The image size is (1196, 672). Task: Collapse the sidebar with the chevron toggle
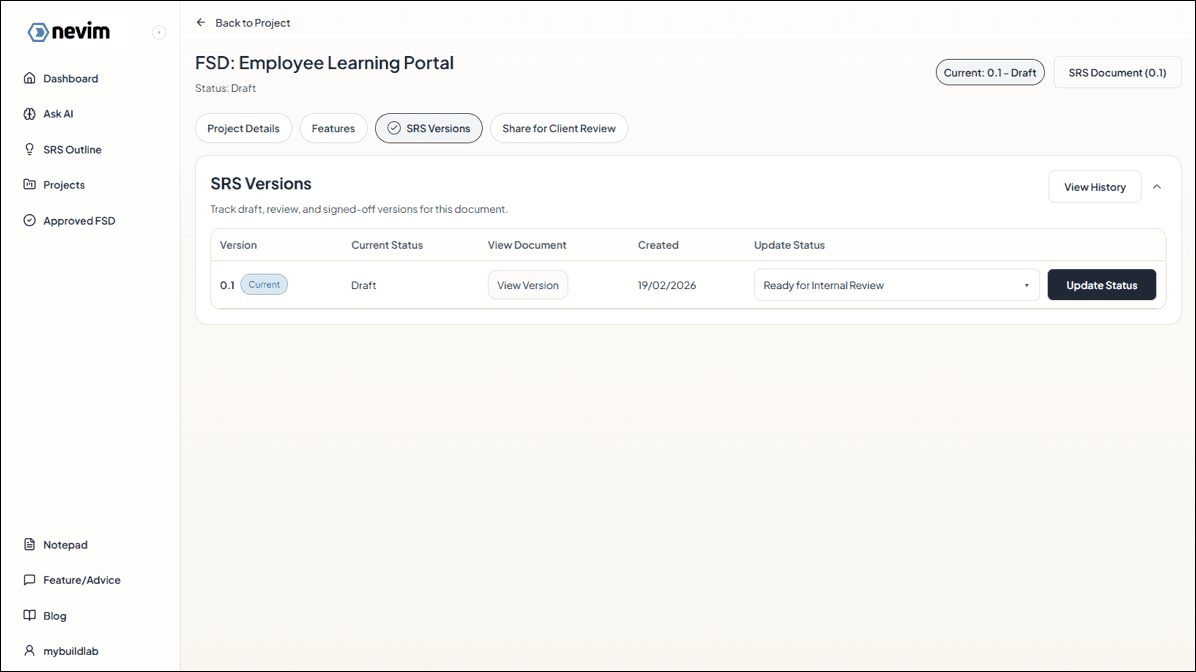(x=159, y=33)
